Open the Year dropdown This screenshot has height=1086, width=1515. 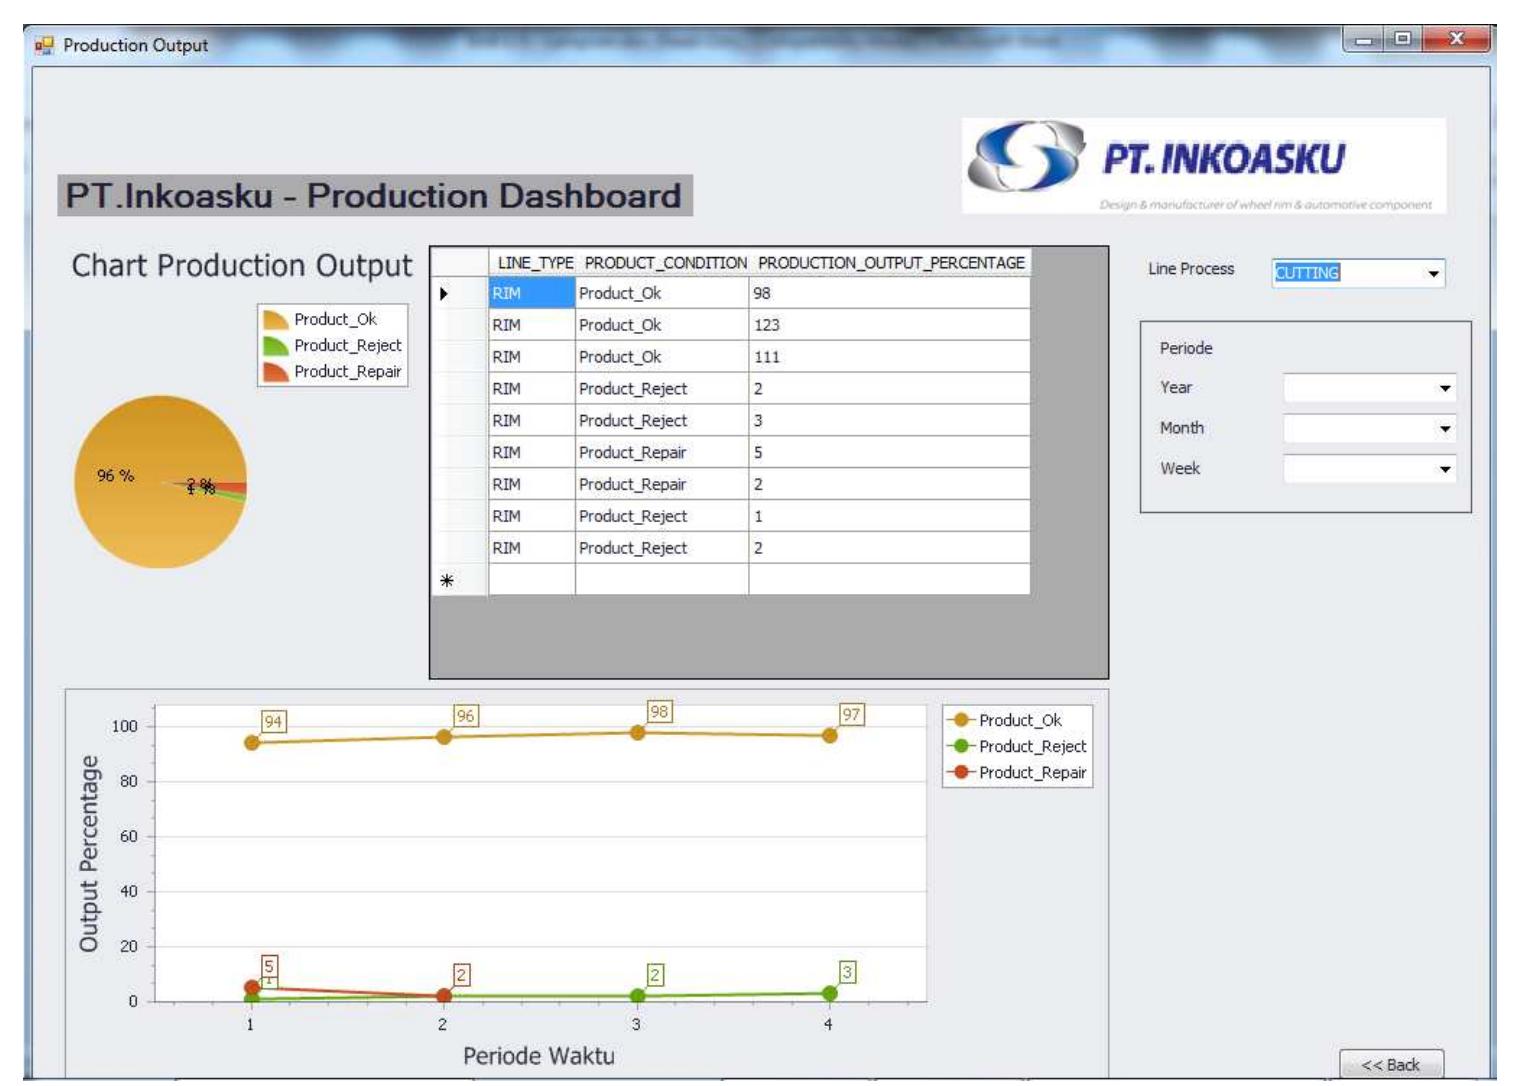(x=1445, y=388)
